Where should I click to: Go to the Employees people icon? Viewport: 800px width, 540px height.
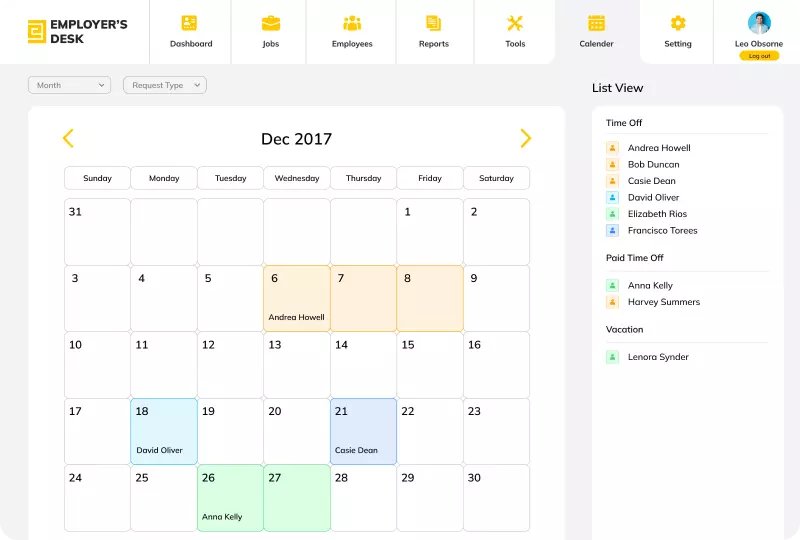coord(352,23)
